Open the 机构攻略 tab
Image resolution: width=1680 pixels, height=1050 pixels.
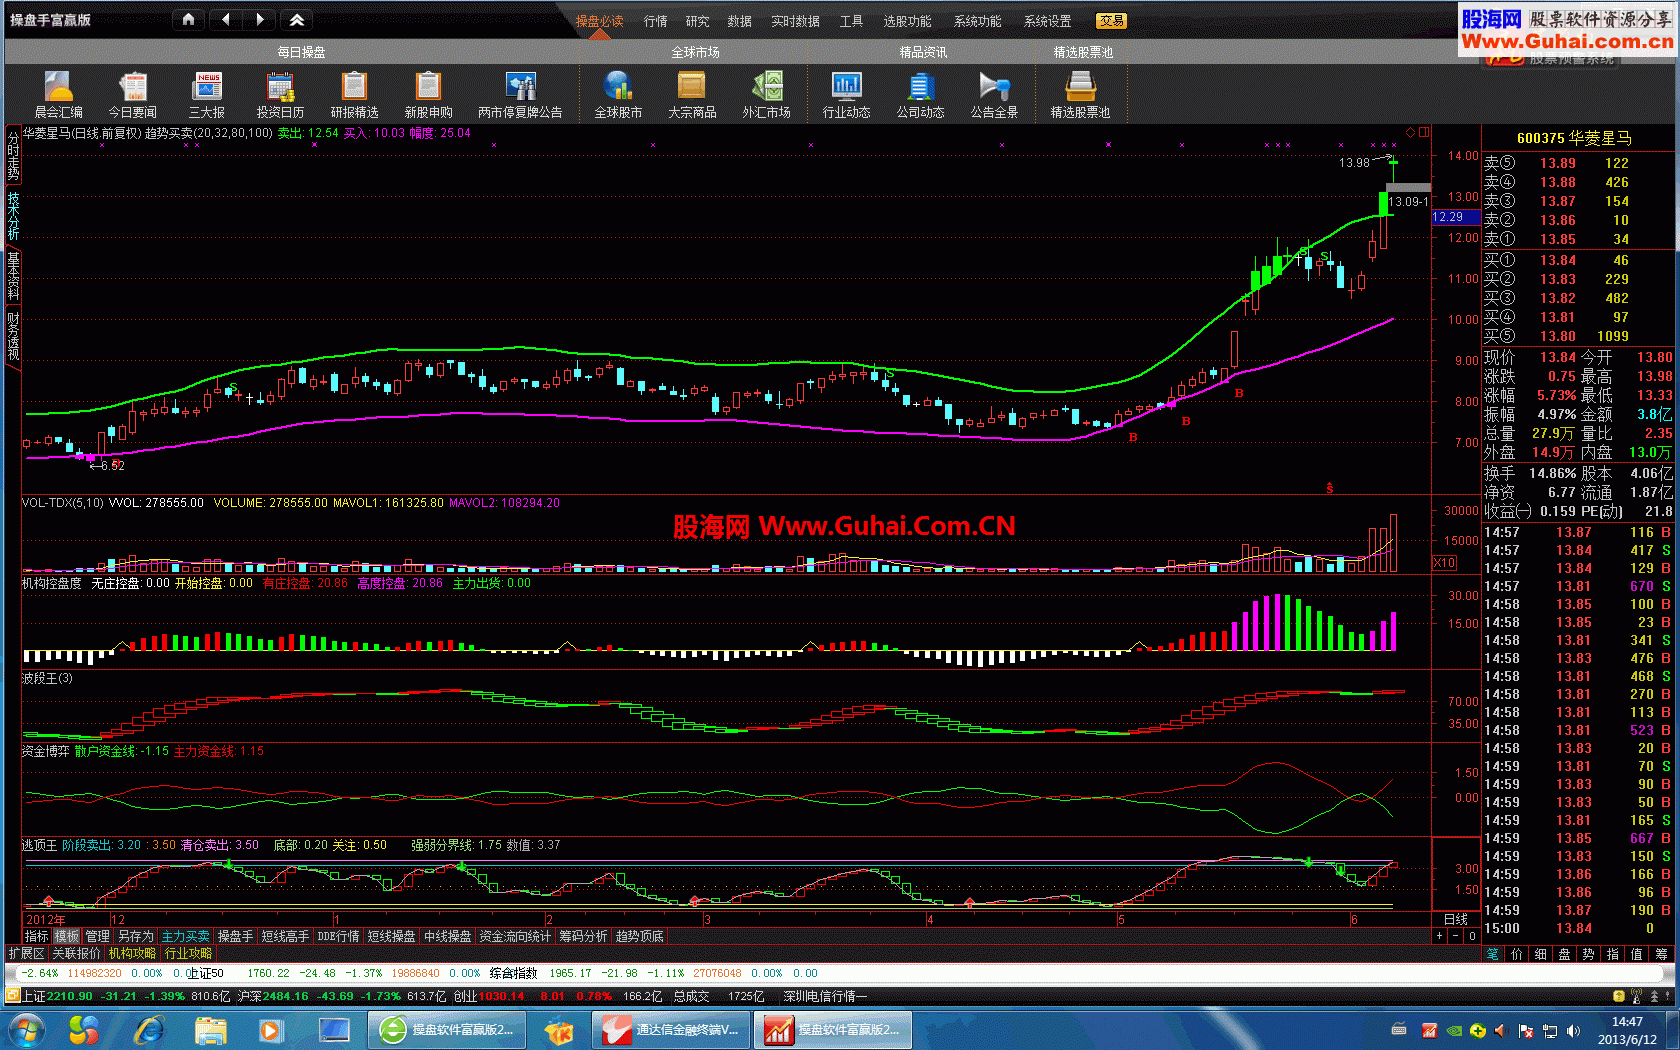click(x=132, y=953)
